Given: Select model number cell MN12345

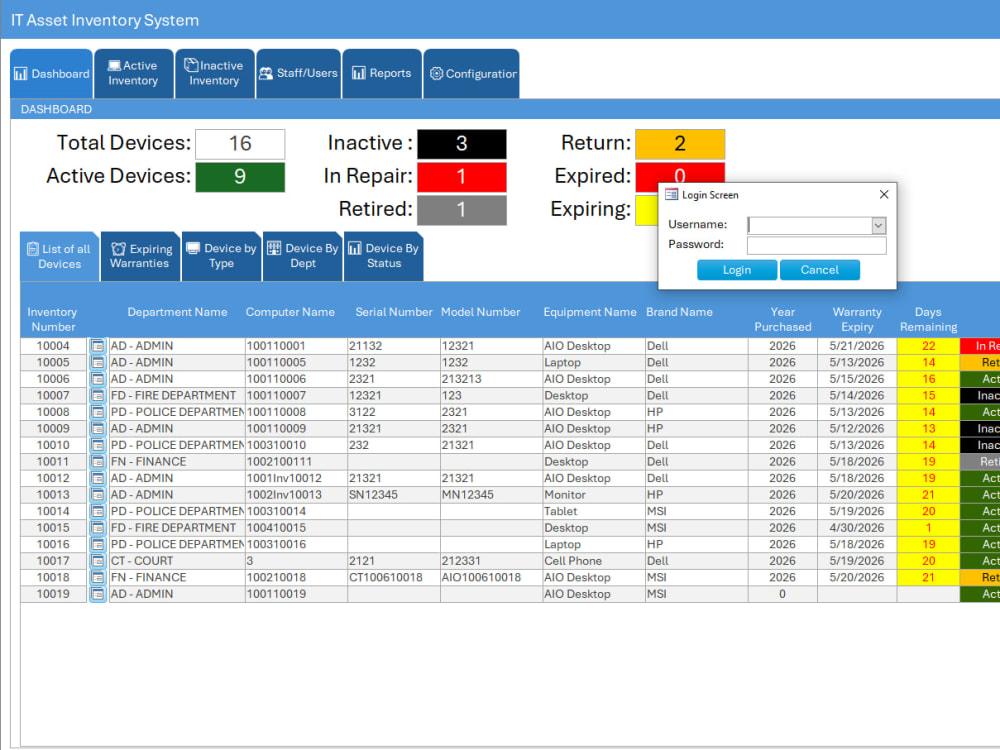Looking at the screenshot, I should pos(491,495).
